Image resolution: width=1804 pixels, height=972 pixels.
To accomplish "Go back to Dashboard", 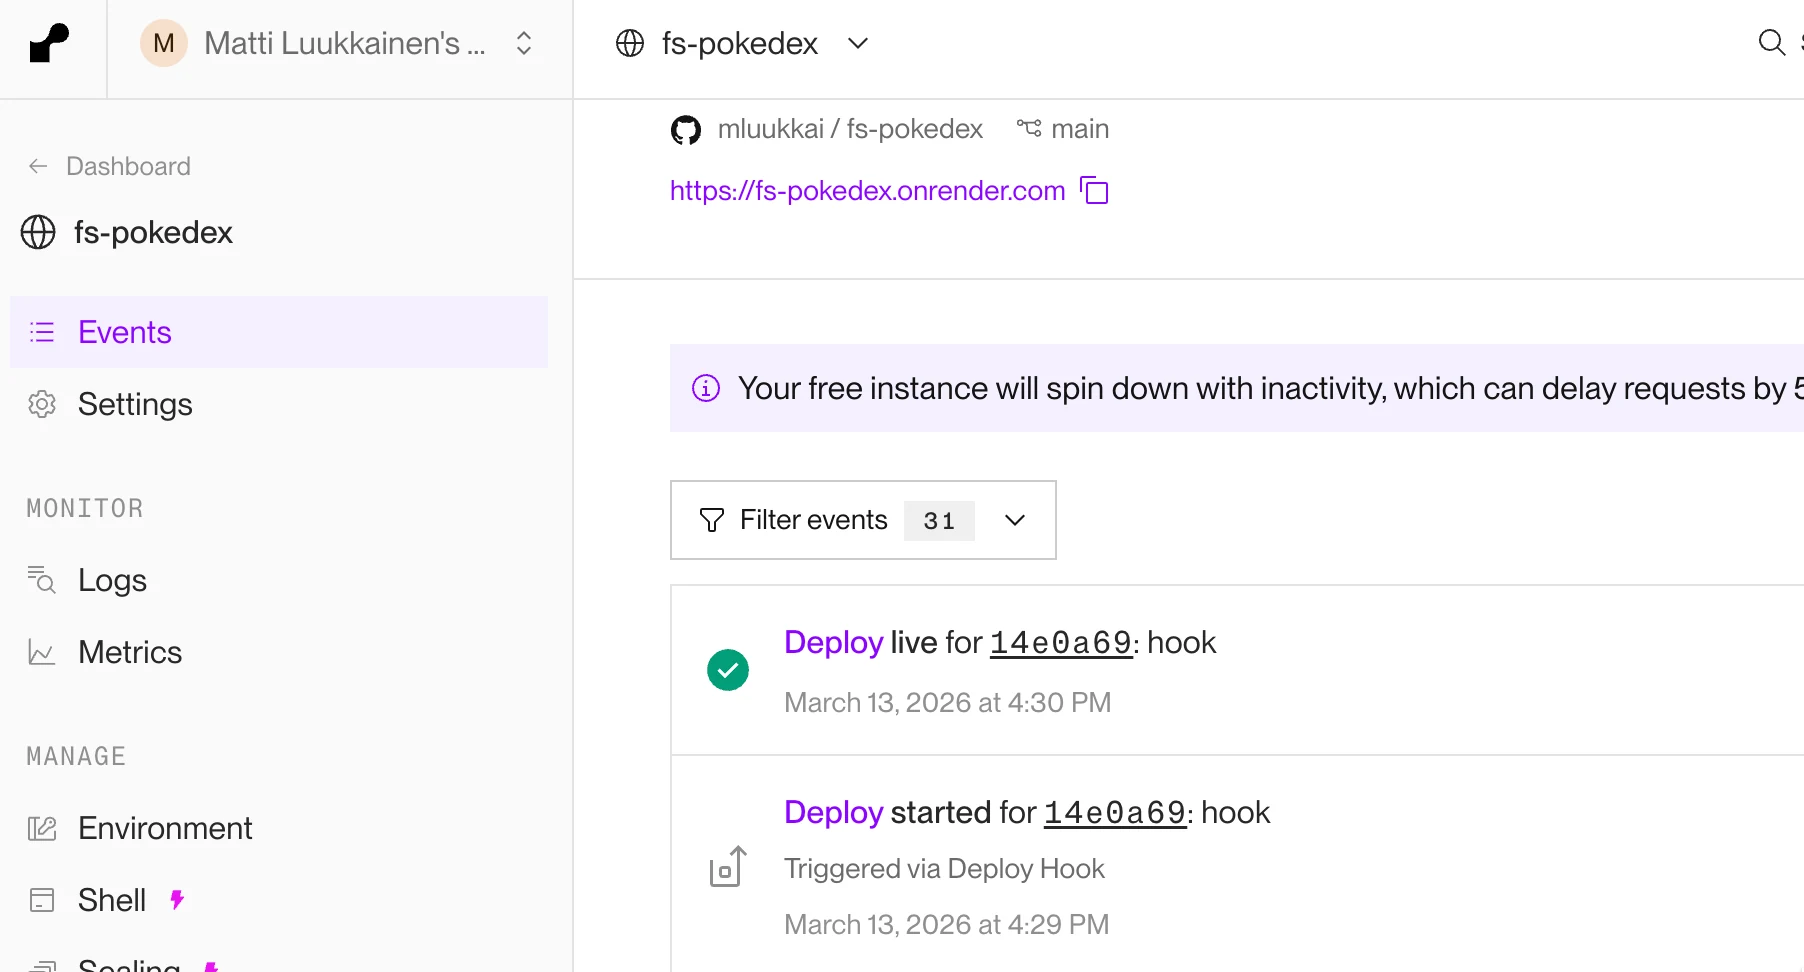I will coord(109,166).
